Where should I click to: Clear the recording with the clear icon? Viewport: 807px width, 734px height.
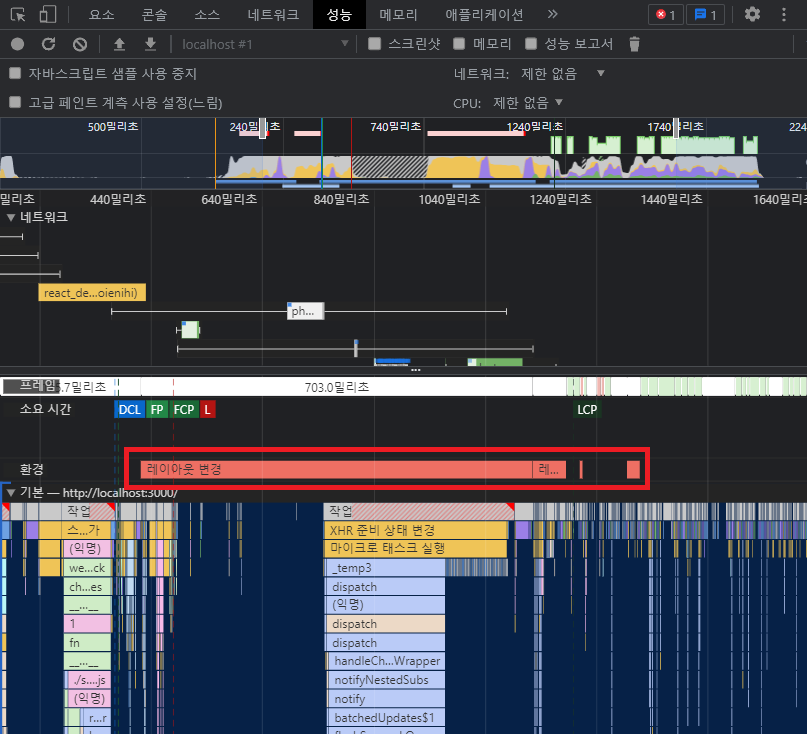[x=80, y=44]
